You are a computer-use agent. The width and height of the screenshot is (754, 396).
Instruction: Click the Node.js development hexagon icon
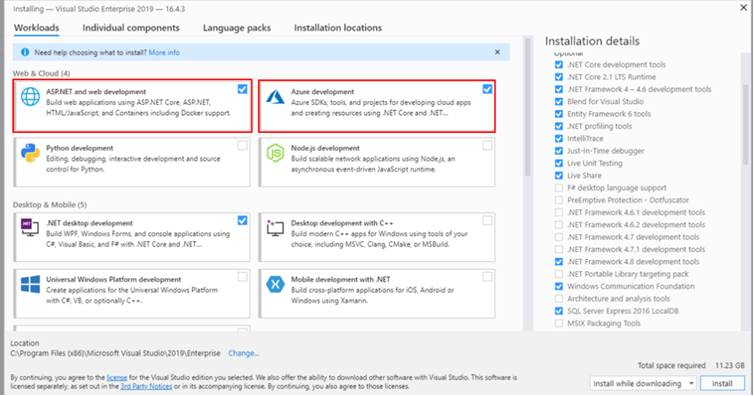coord(276,153)
